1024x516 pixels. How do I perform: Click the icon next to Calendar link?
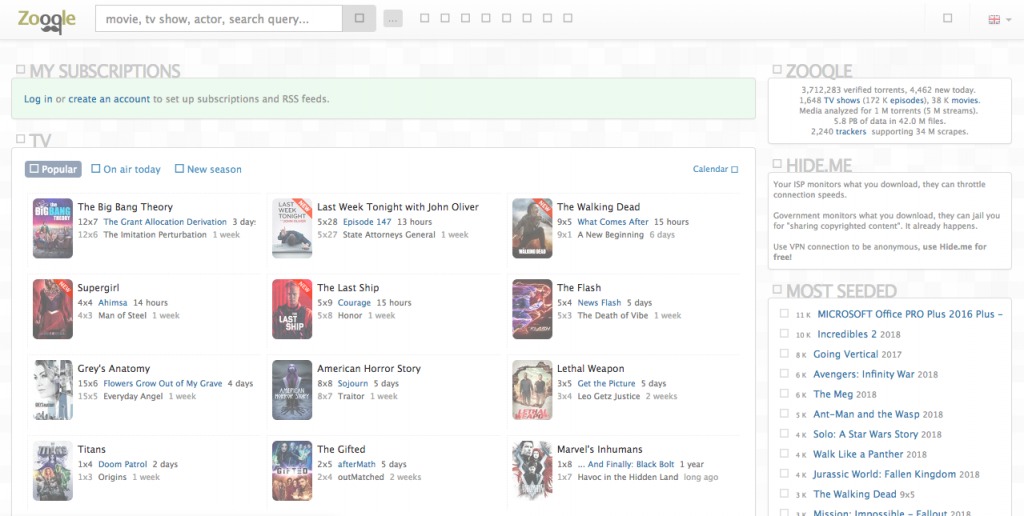[735, 170]
